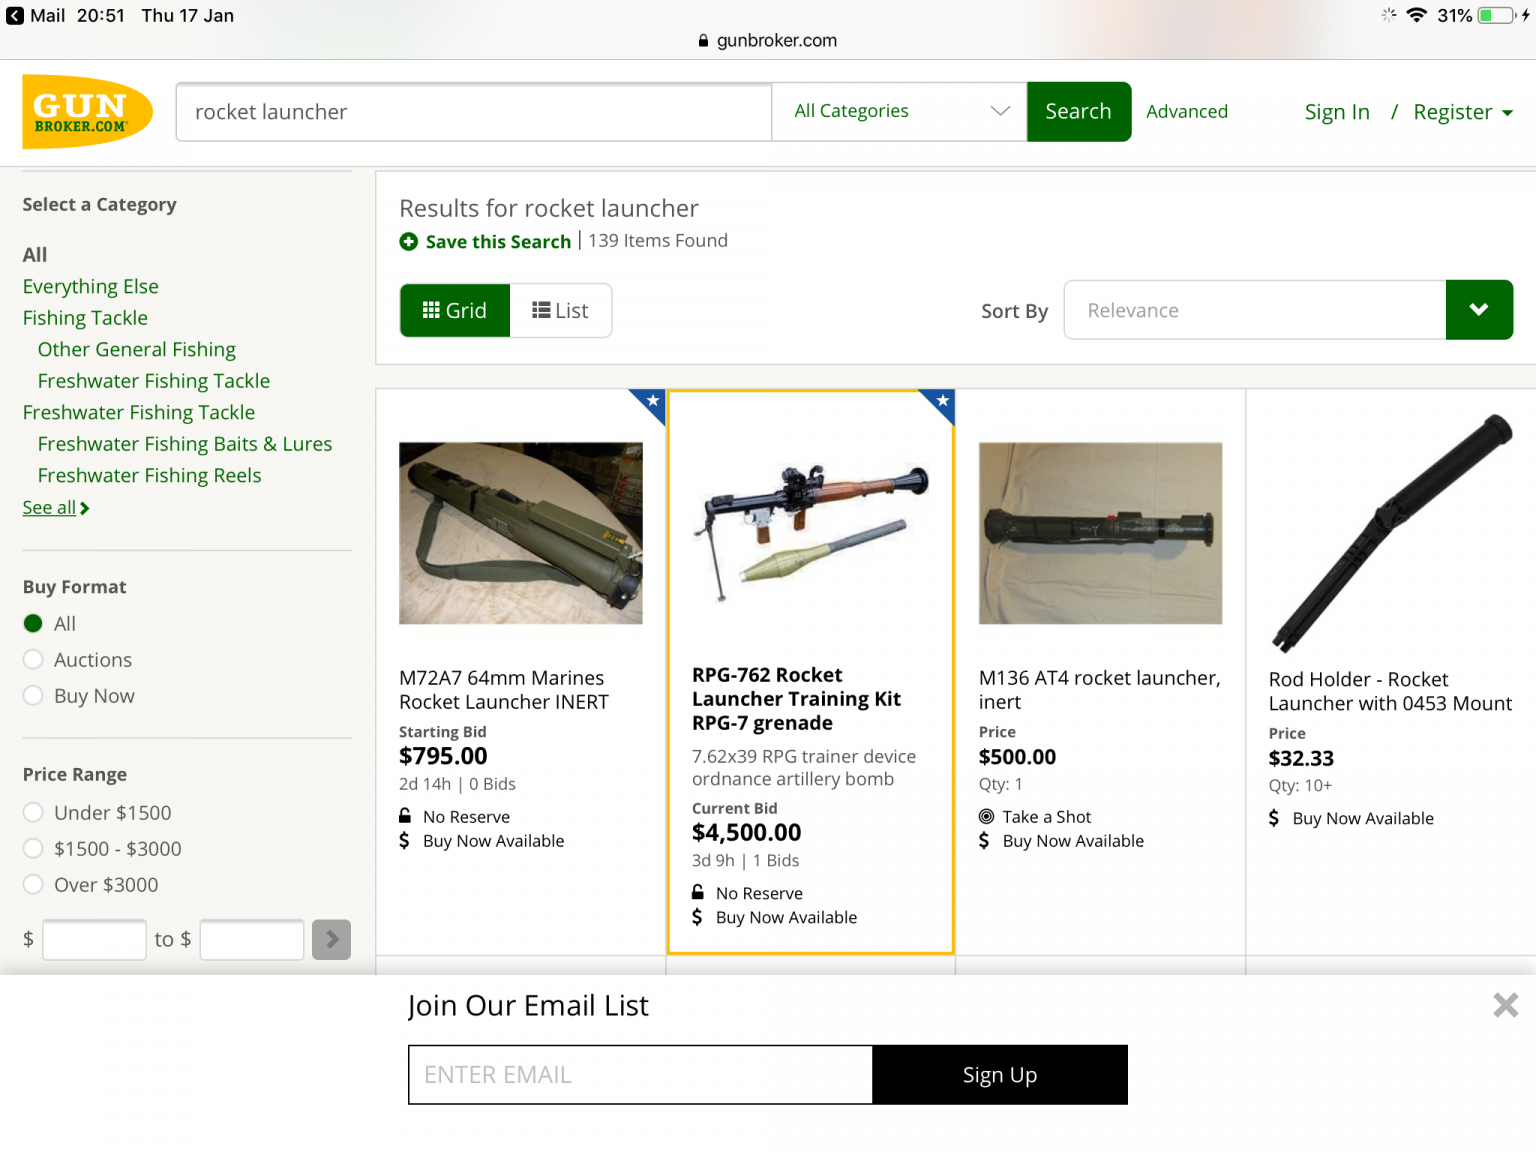The height and width of the screenshot is (1152, 1536).
Task: Tap the Mail back arrow in status bar
Action: (15, 15)
